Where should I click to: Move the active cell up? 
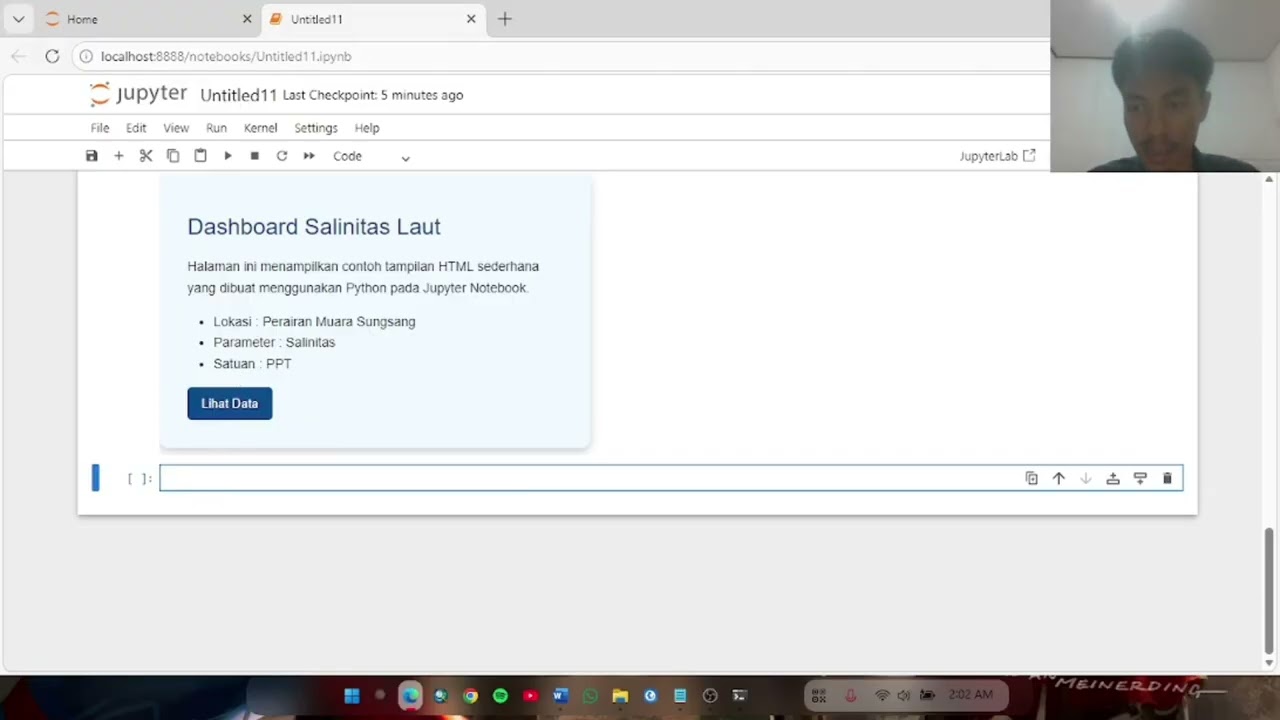[1059, 479]
